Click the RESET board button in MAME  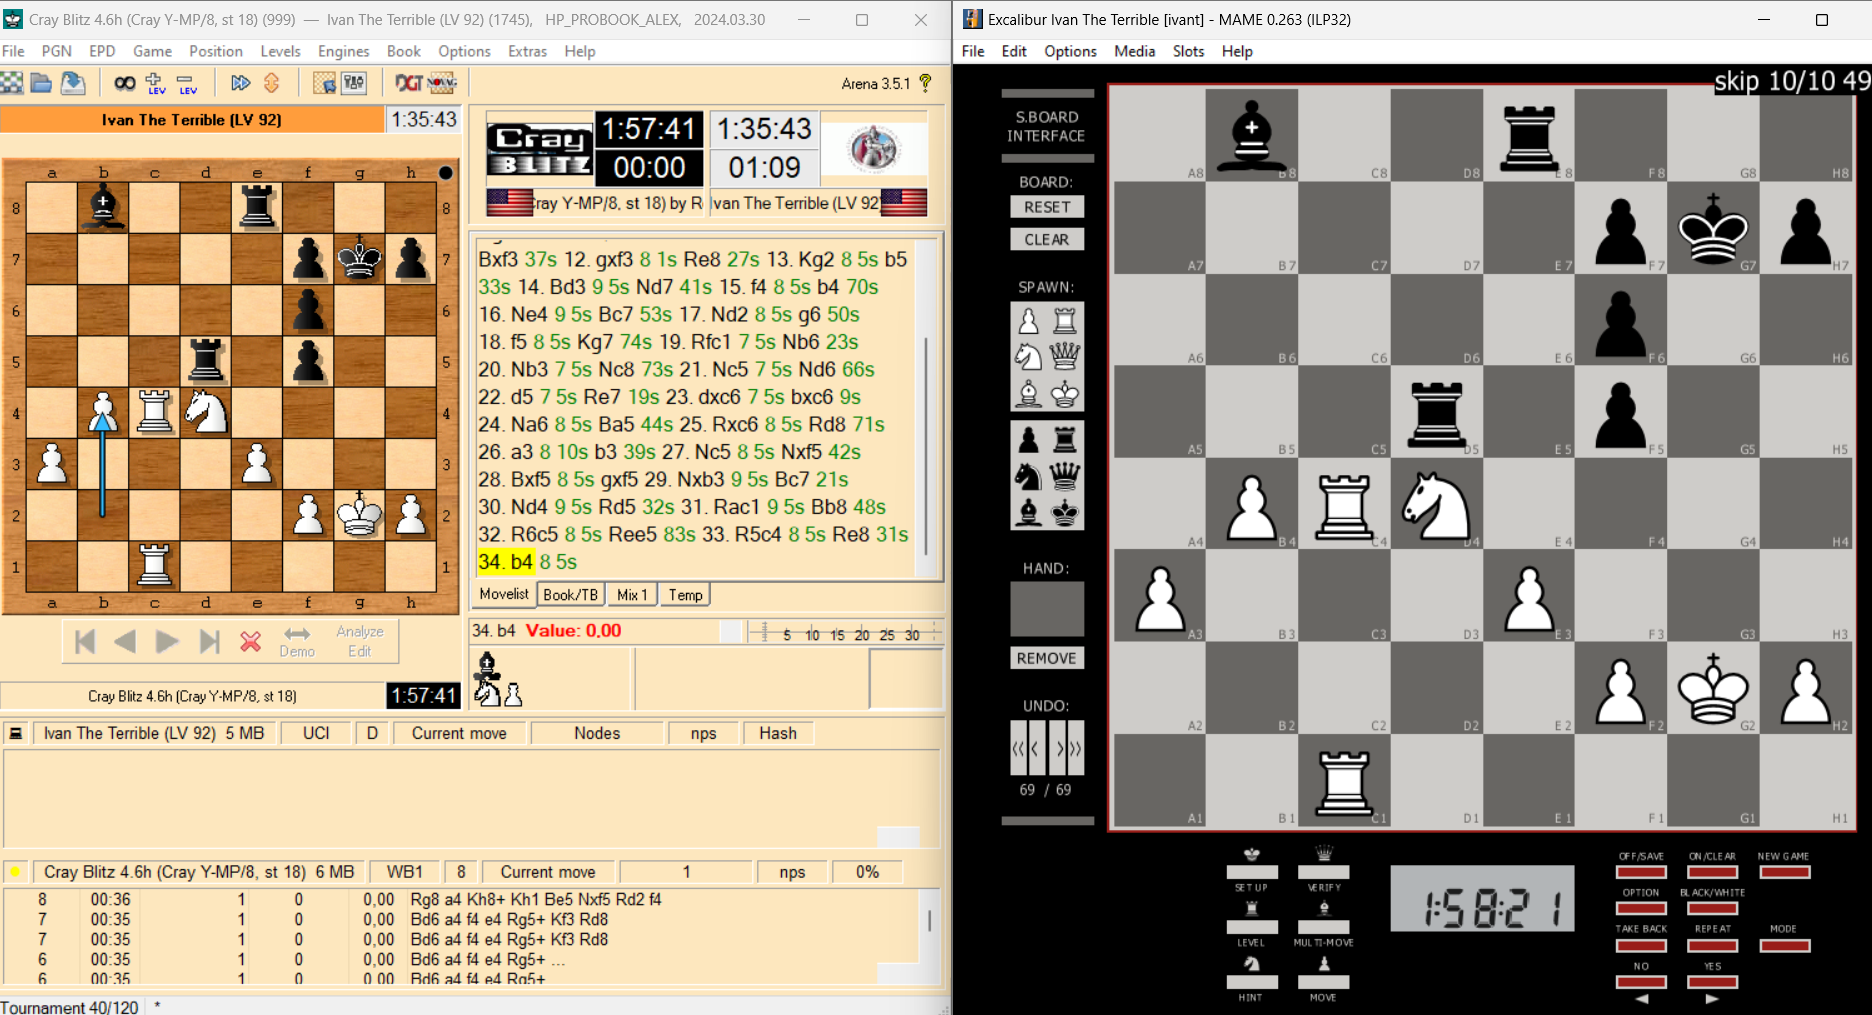pos(1047,207)
